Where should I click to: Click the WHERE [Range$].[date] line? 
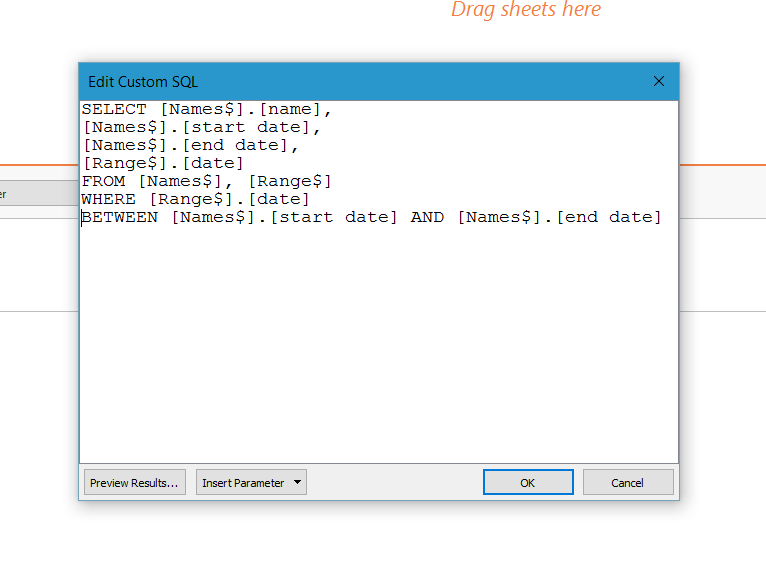click(x=195, y=199)
